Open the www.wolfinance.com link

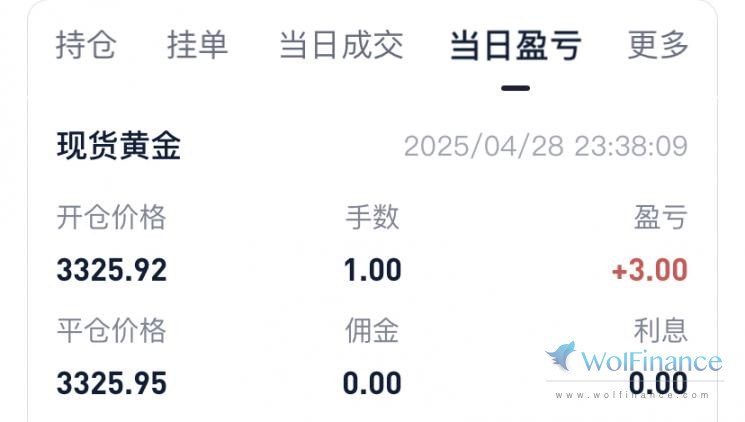pos(632,395)
